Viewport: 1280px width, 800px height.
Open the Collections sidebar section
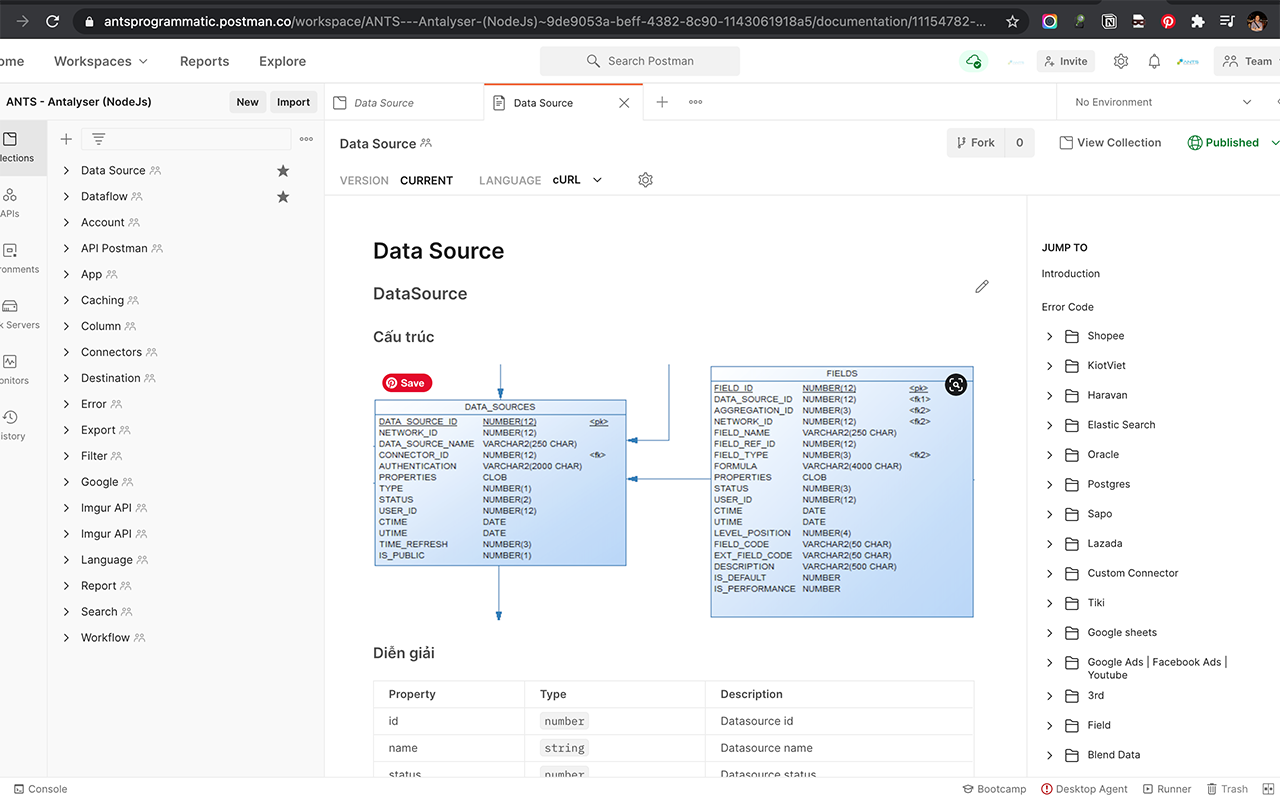point(12,147)
